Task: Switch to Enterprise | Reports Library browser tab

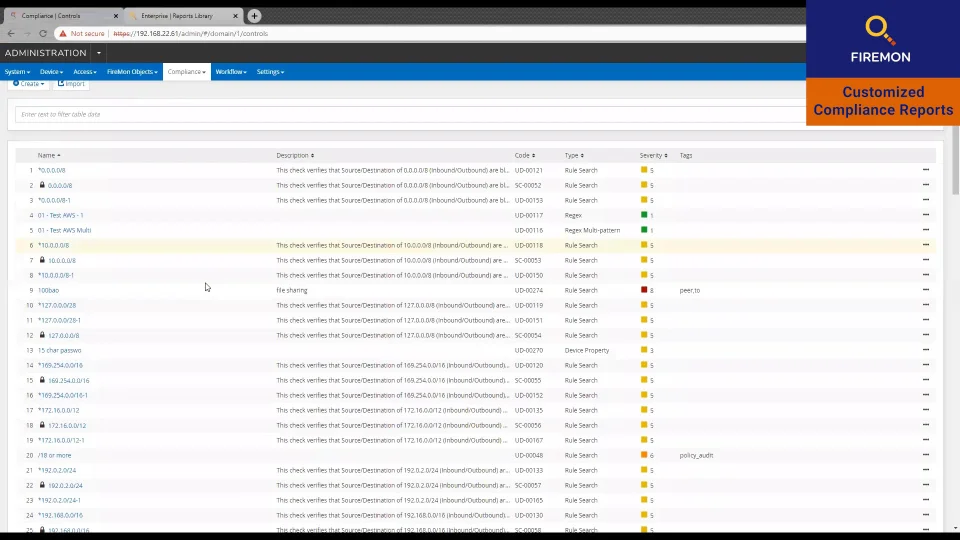Action: pyautogui.click(x=182, y=16)
